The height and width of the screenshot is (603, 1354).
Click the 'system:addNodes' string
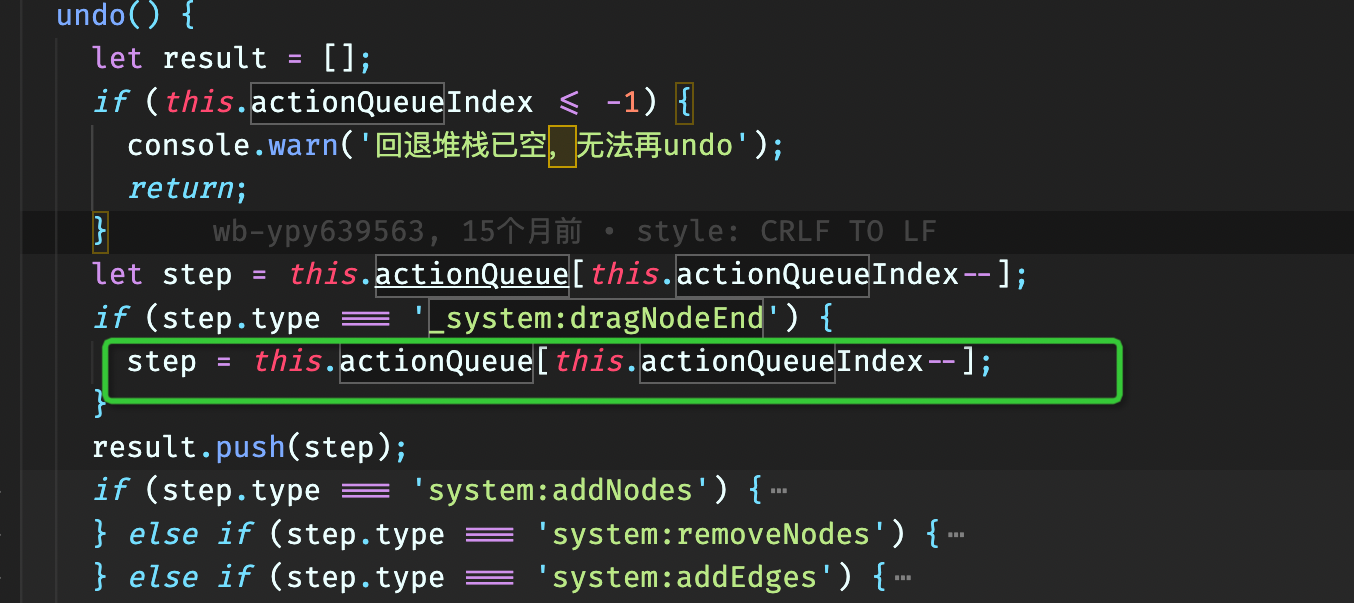click(560, 491)
